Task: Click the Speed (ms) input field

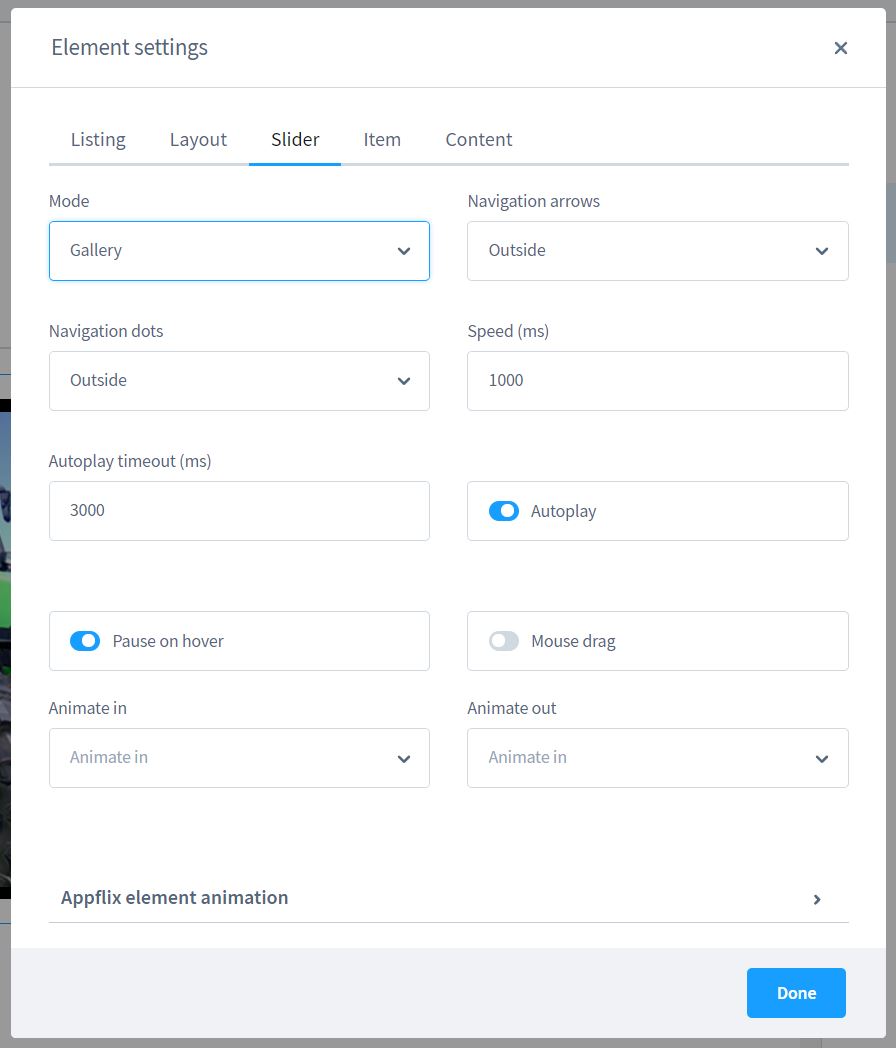Action: click(657, 381)
